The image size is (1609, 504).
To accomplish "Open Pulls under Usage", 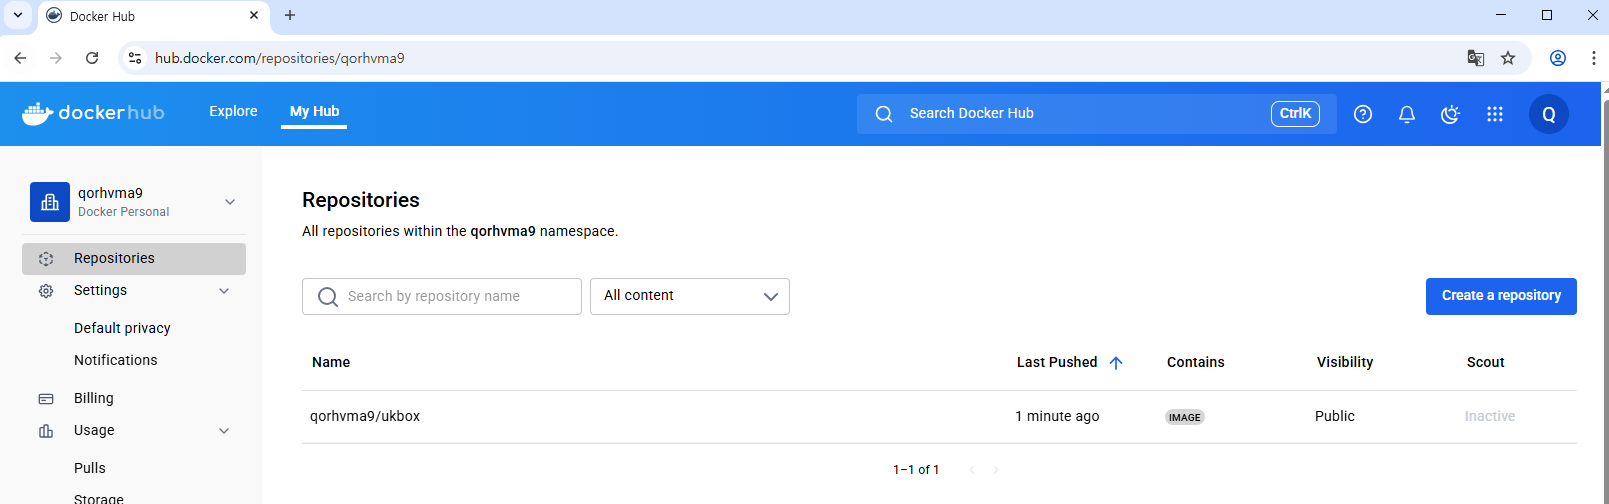I will click(x=90, y=468).
